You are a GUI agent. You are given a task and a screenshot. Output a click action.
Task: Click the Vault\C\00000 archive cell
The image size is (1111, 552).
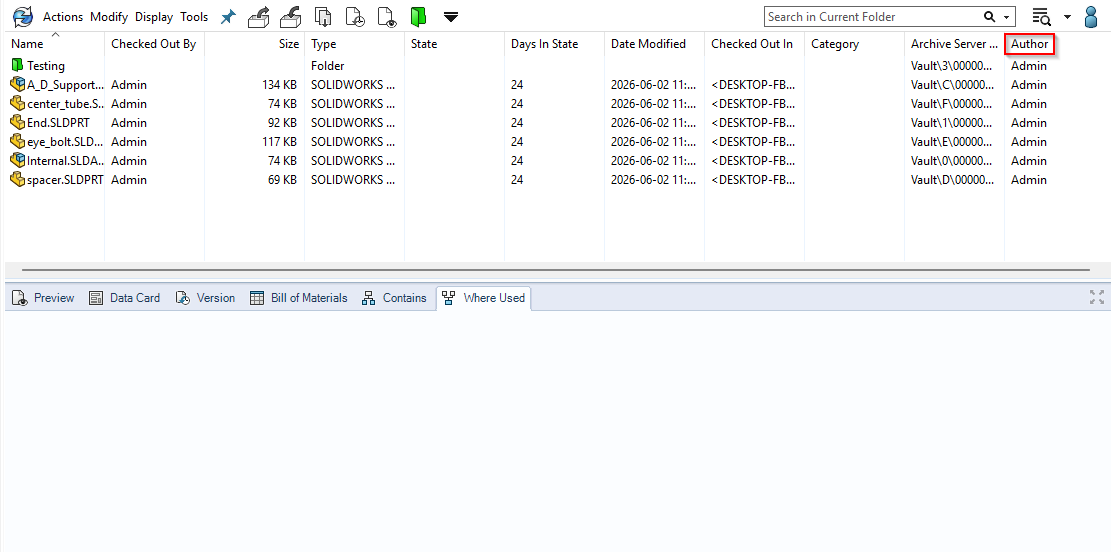point(954,85)
